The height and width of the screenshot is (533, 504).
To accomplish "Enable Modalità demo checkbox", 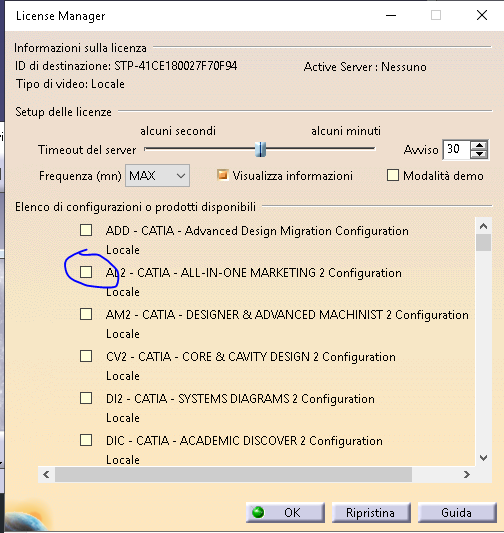I will [x=393, y=175].
